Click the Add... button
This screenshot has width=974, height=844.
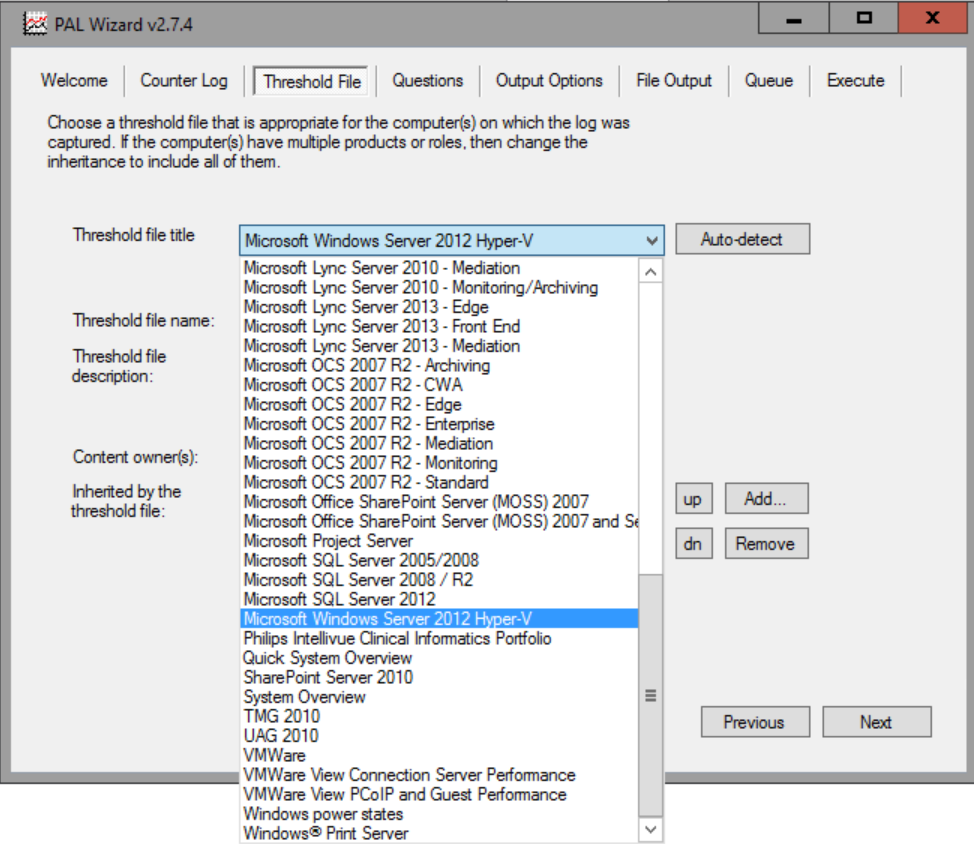click(x=765, y=498)
